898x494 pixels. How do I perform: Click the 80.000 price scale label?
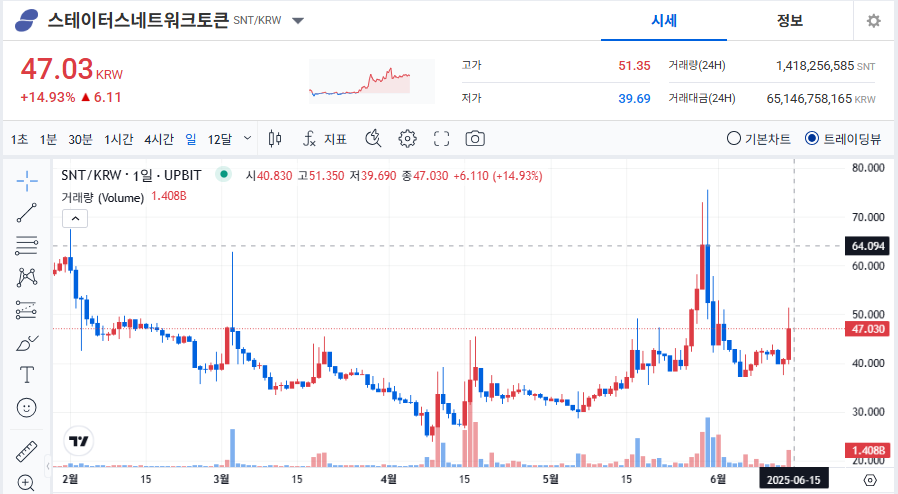pyautogui.click(x=868, y=168)
